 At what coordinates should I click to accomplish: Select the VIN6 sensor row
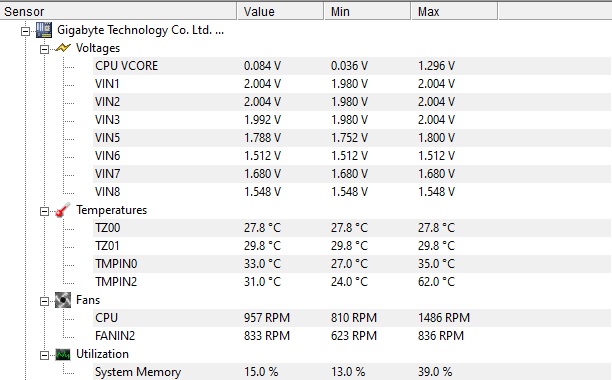point(352,156)
